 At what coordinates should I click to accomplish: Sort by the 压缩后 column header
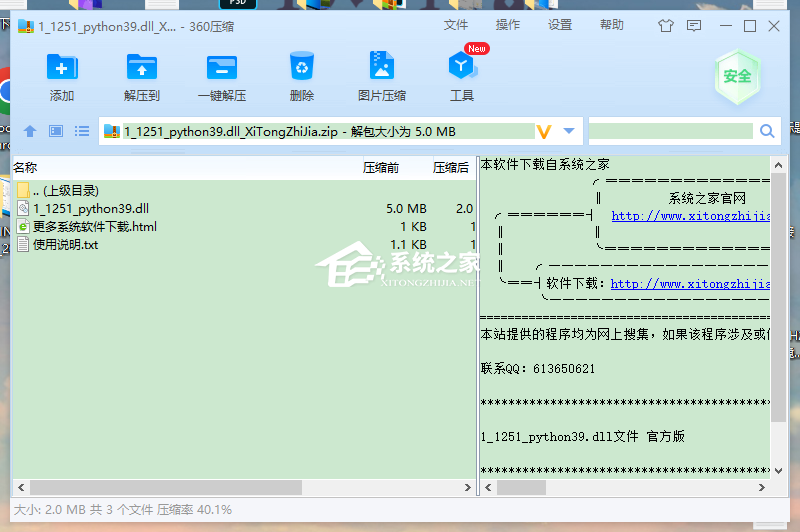click(451, 168)
